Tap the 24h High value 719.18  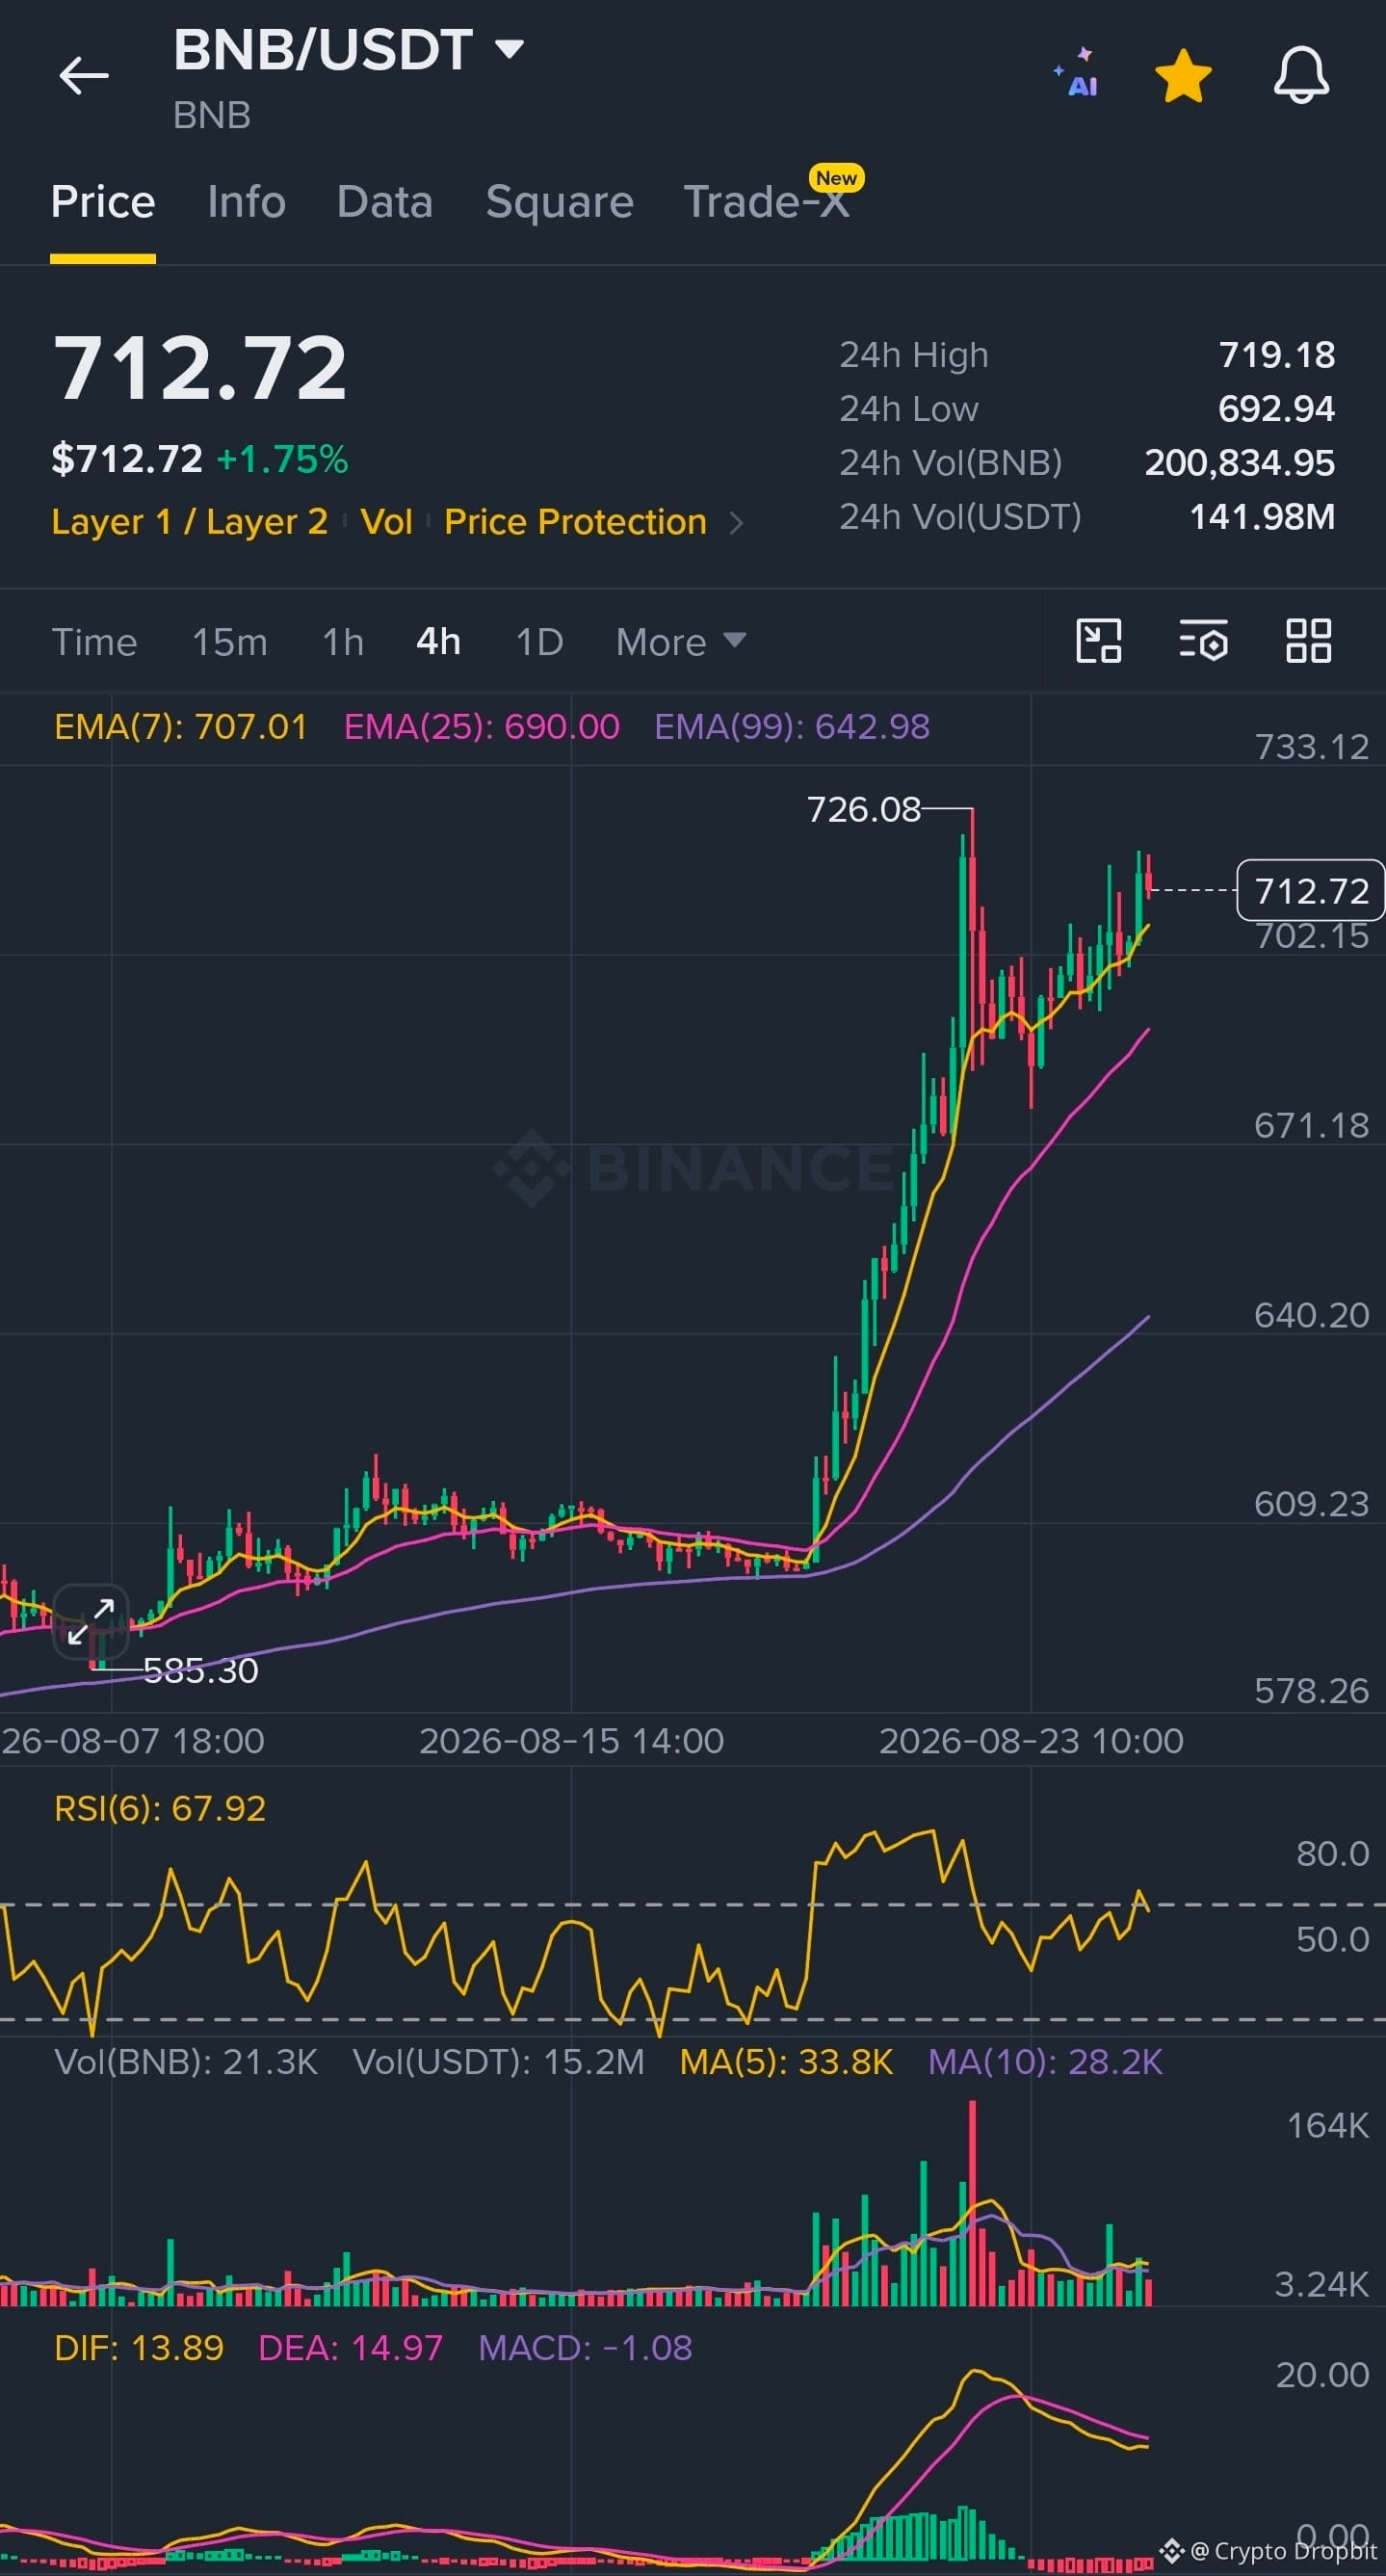point(1277,355)
